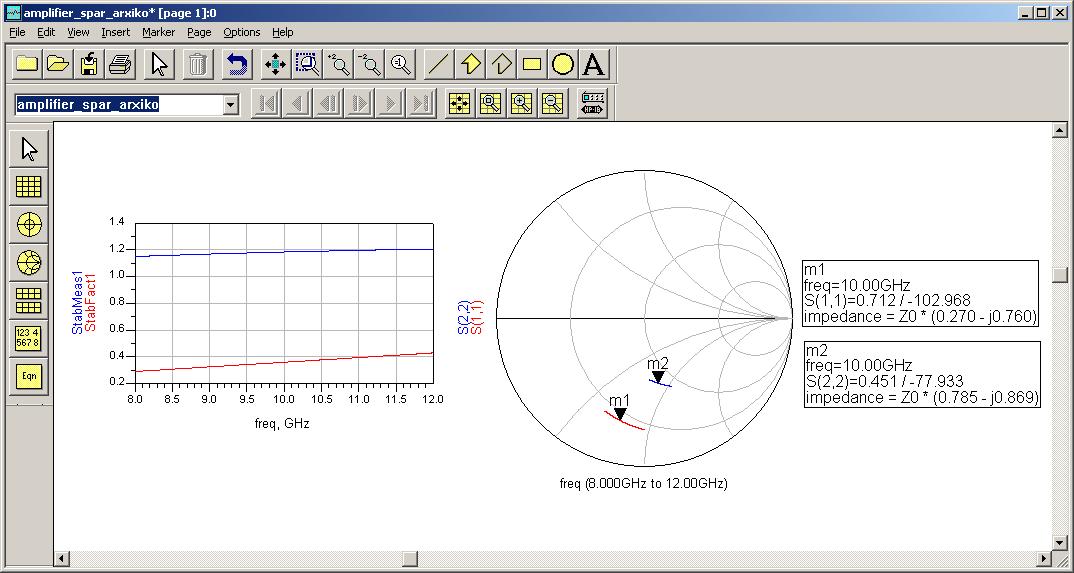Viewport: 1074px width, 573px height.
Task: Click the vertical scrollbar thumb
Action: [1060, 275]
